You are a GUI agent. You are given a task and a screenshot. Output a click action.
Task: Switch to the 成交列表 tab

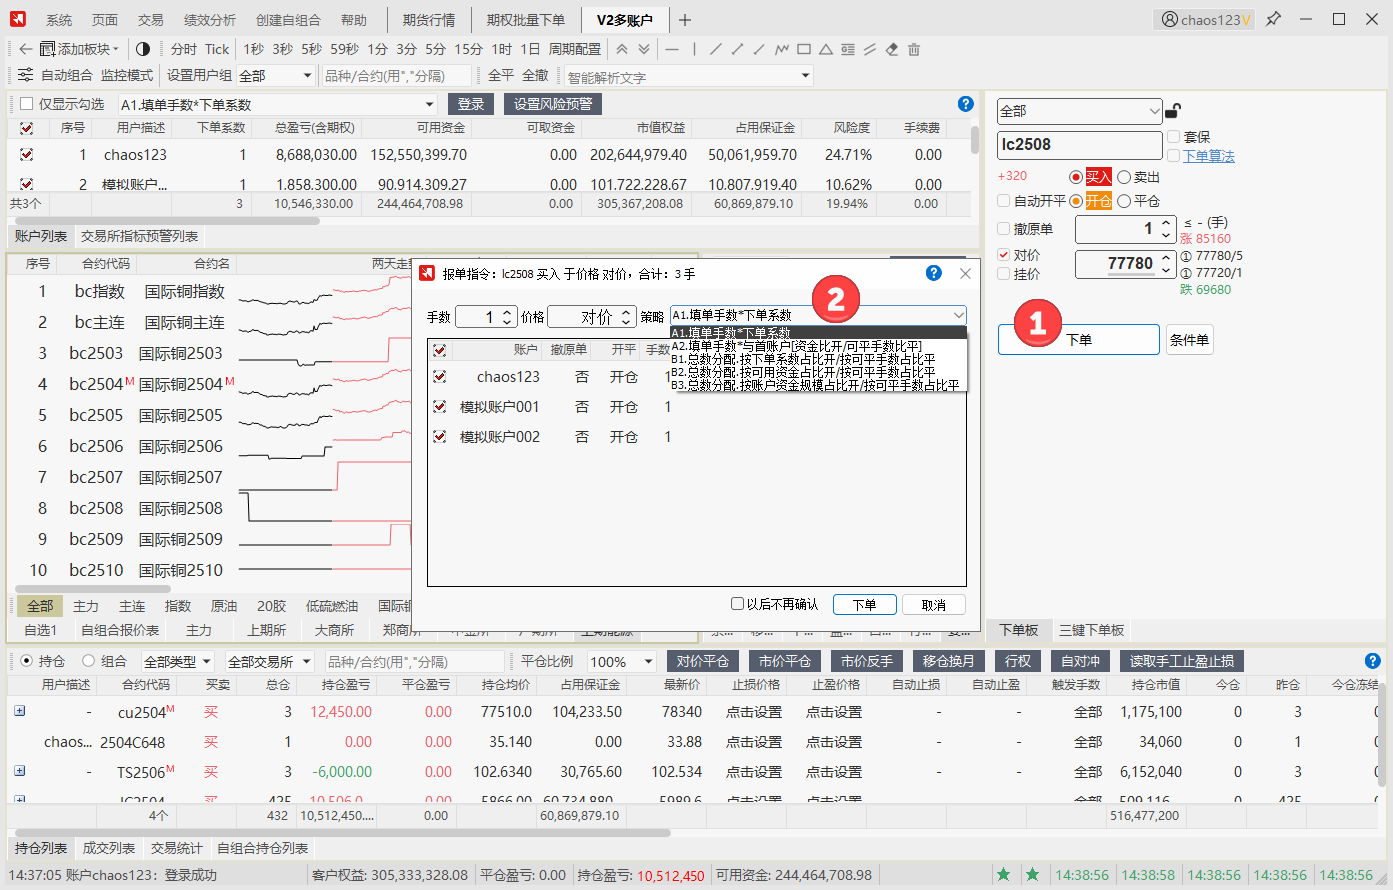point(108,848)
